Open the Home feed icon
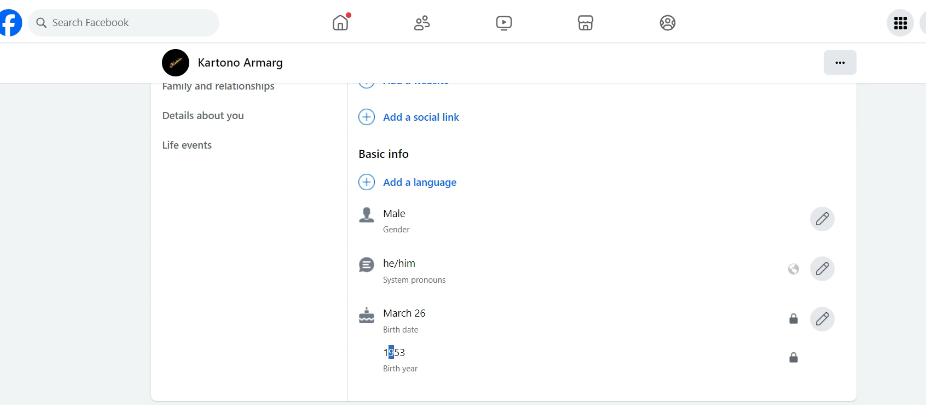The image size is (926, 405). 341,22
